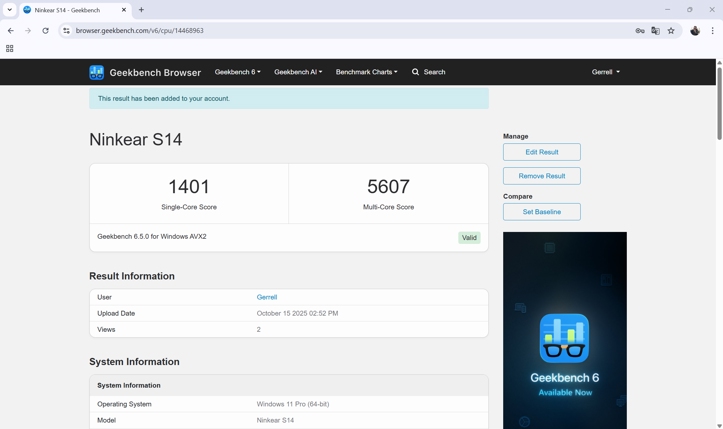Open the apps grid icon in bookmarks bar
The height and width of the screenshot is (429, 723).
click(10, 48)
